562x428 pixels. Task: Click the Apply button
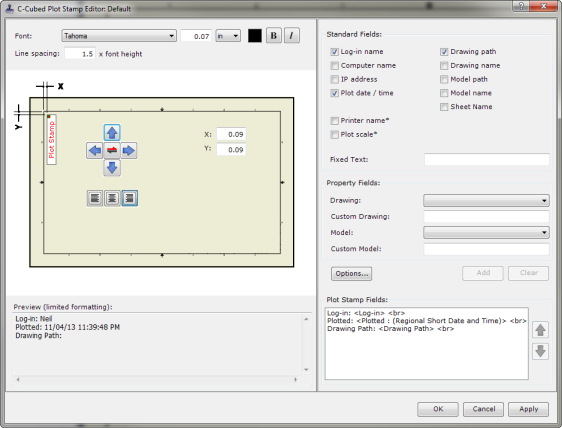[528, 409]
